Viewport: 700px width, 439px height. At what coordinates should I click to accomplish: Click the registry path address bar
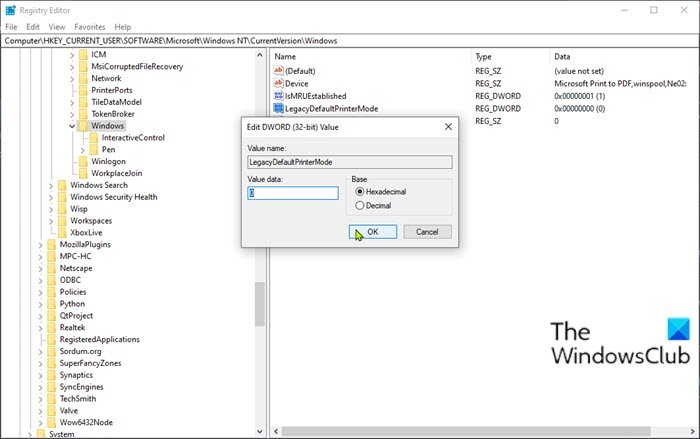coord(350,41)
